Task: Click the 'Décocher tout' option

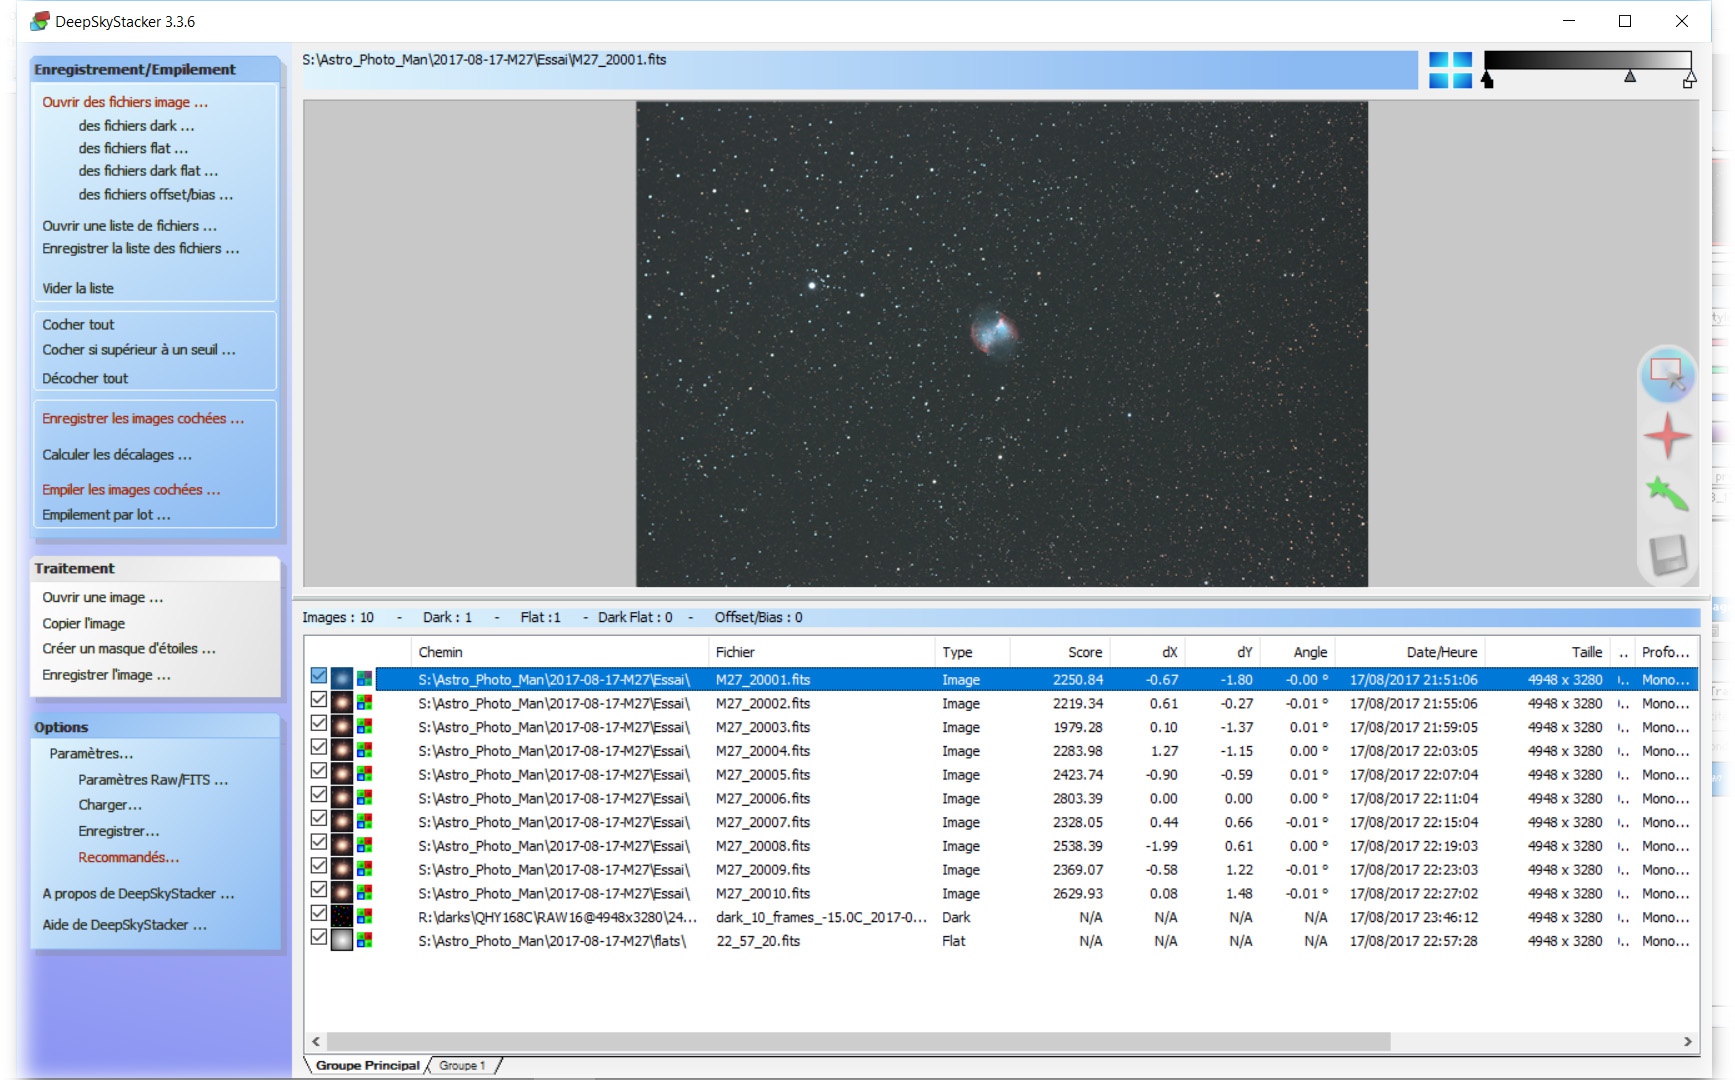Action: (85, 378)
